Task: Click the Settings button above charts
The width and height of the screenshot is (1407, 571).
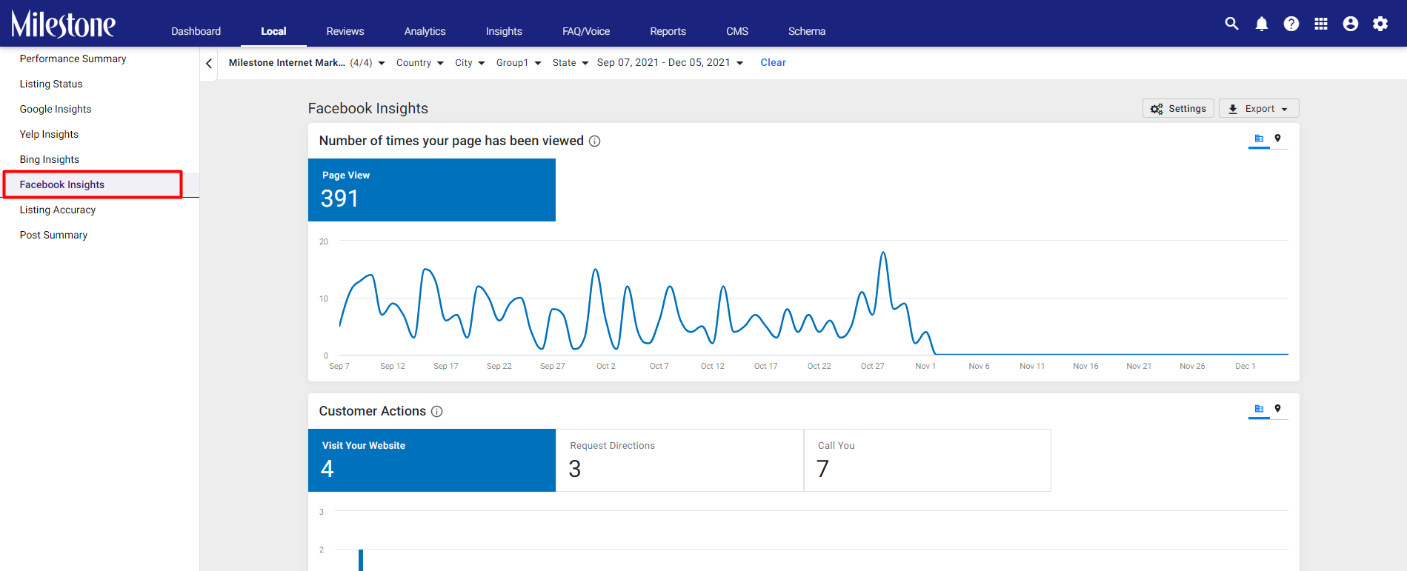Action: click(x=1178, y=109)
